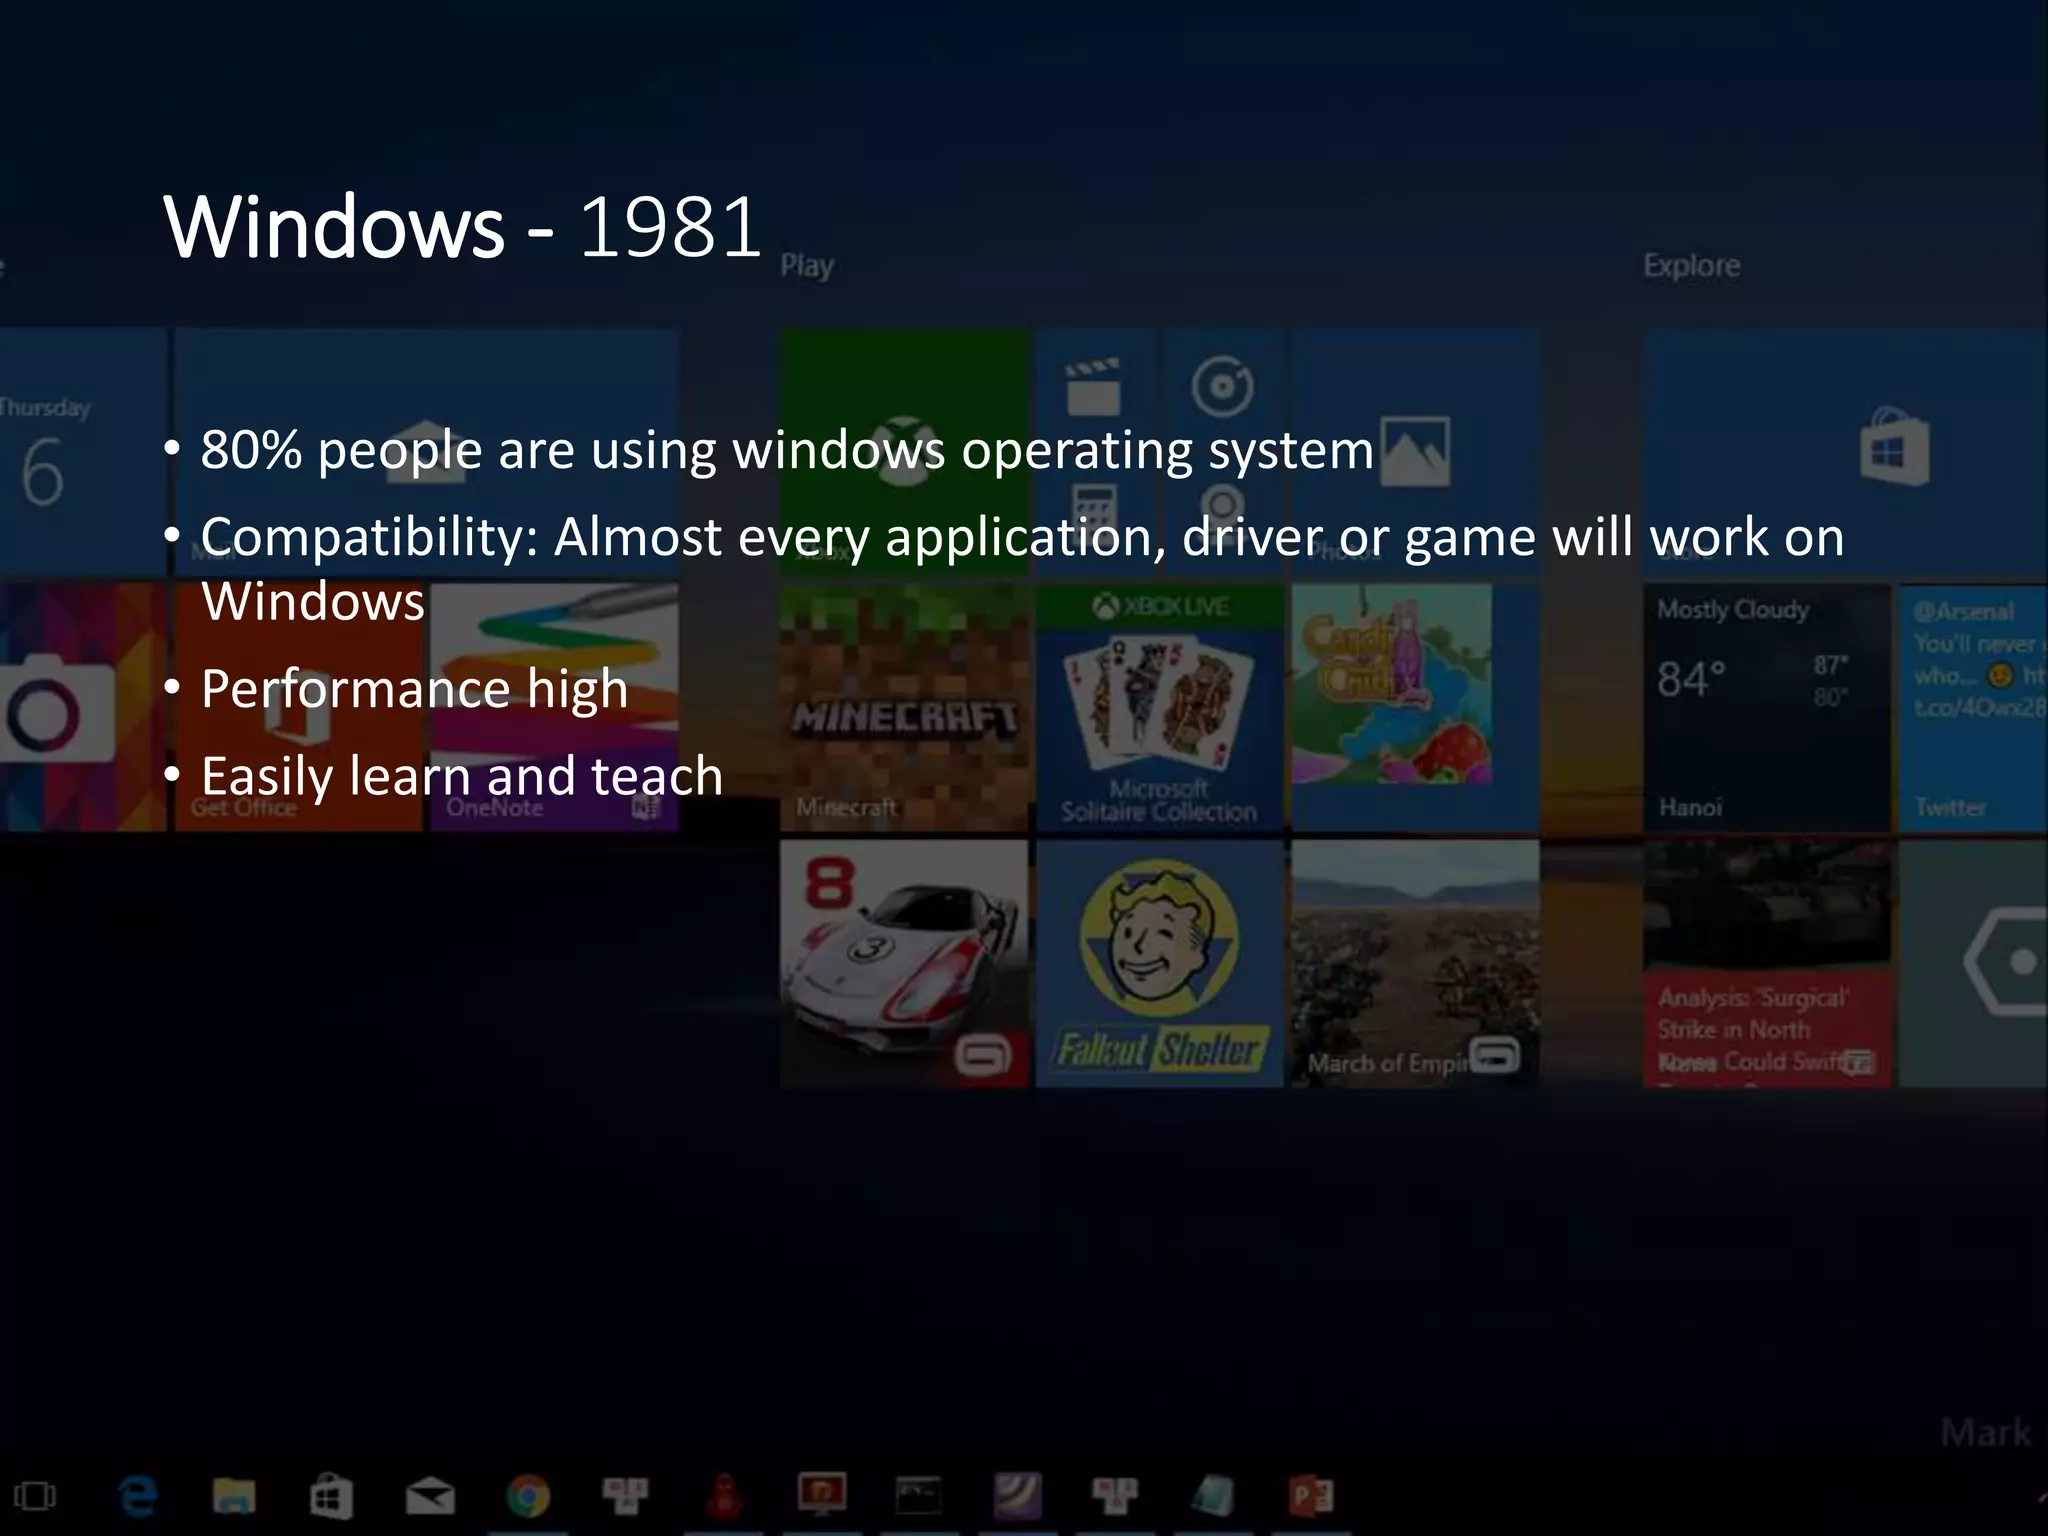The image size is (2048, 1536).
Task: Open the Store tile with shopping bag
Action: point(1845,452)
